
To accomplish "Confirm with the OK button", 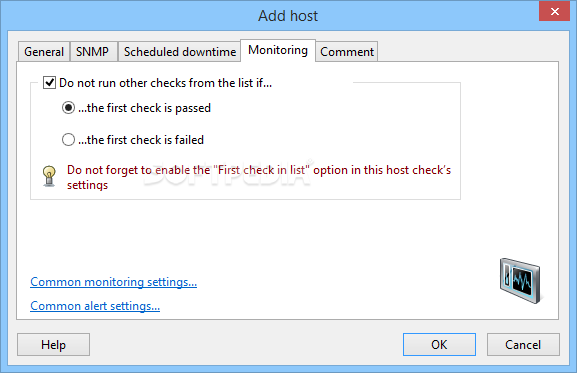I will point(439,345).
